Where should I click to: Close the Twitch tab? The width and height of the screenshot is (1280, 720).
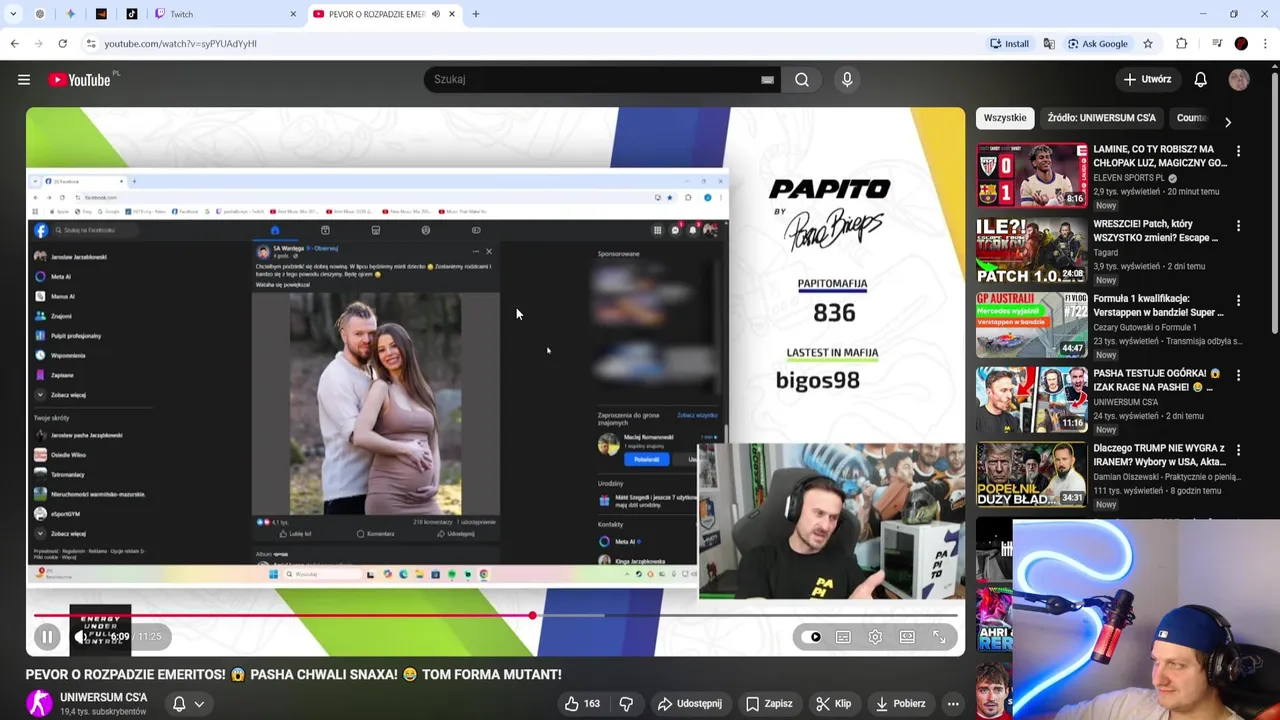point(293,14)
